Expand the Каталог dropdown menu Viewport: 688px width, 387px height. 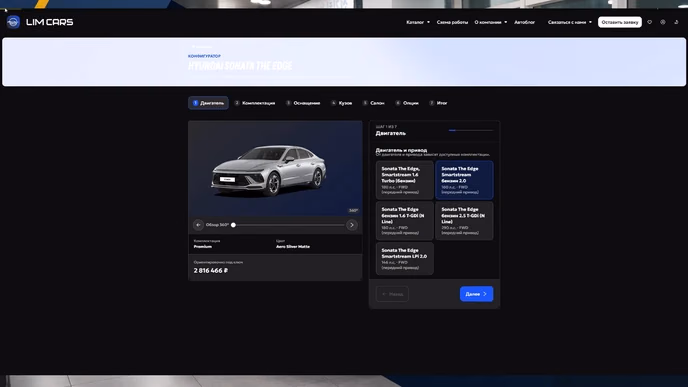pyautogui.click(x=418, y=22)
